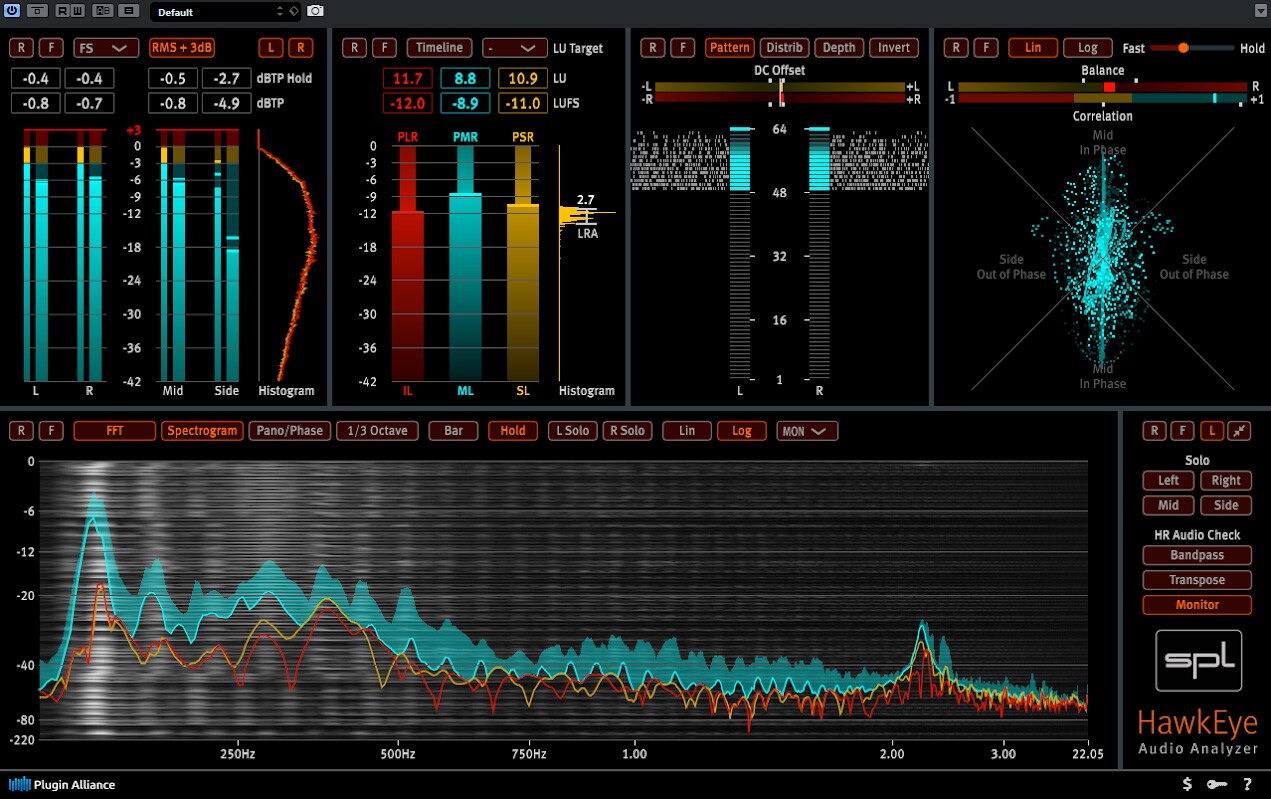Click the Bandpass button

(x=1197, y=555)
